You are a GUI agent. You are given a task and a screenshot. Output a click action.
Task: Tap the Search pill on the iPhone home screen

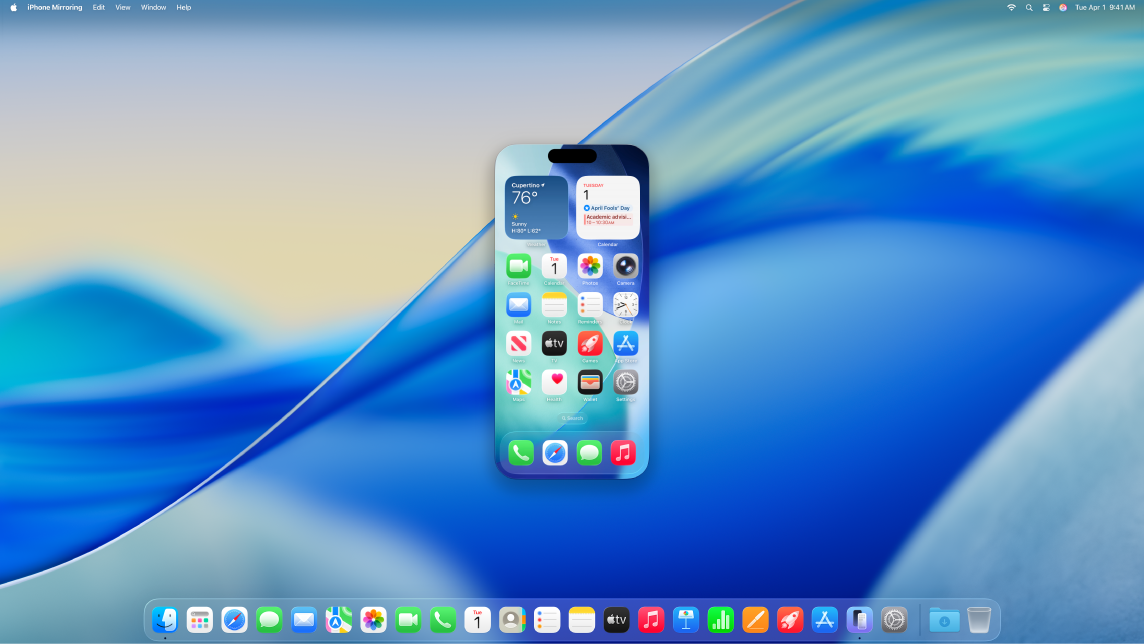(x=571, y=418)
